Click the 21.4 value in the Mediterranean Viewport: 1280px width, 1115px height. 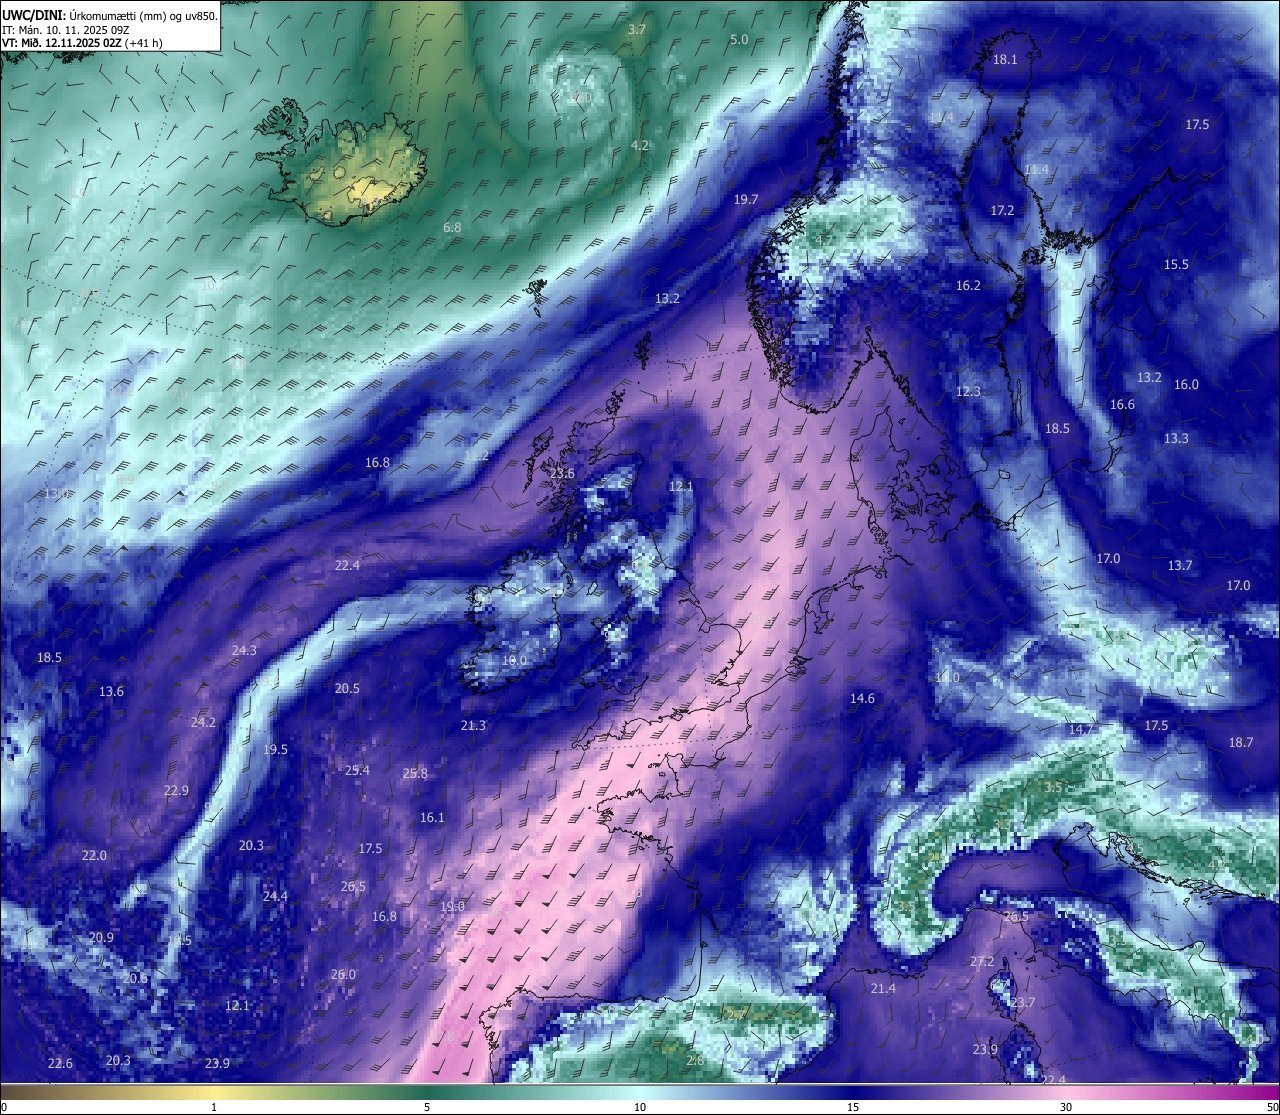point(883,988)
